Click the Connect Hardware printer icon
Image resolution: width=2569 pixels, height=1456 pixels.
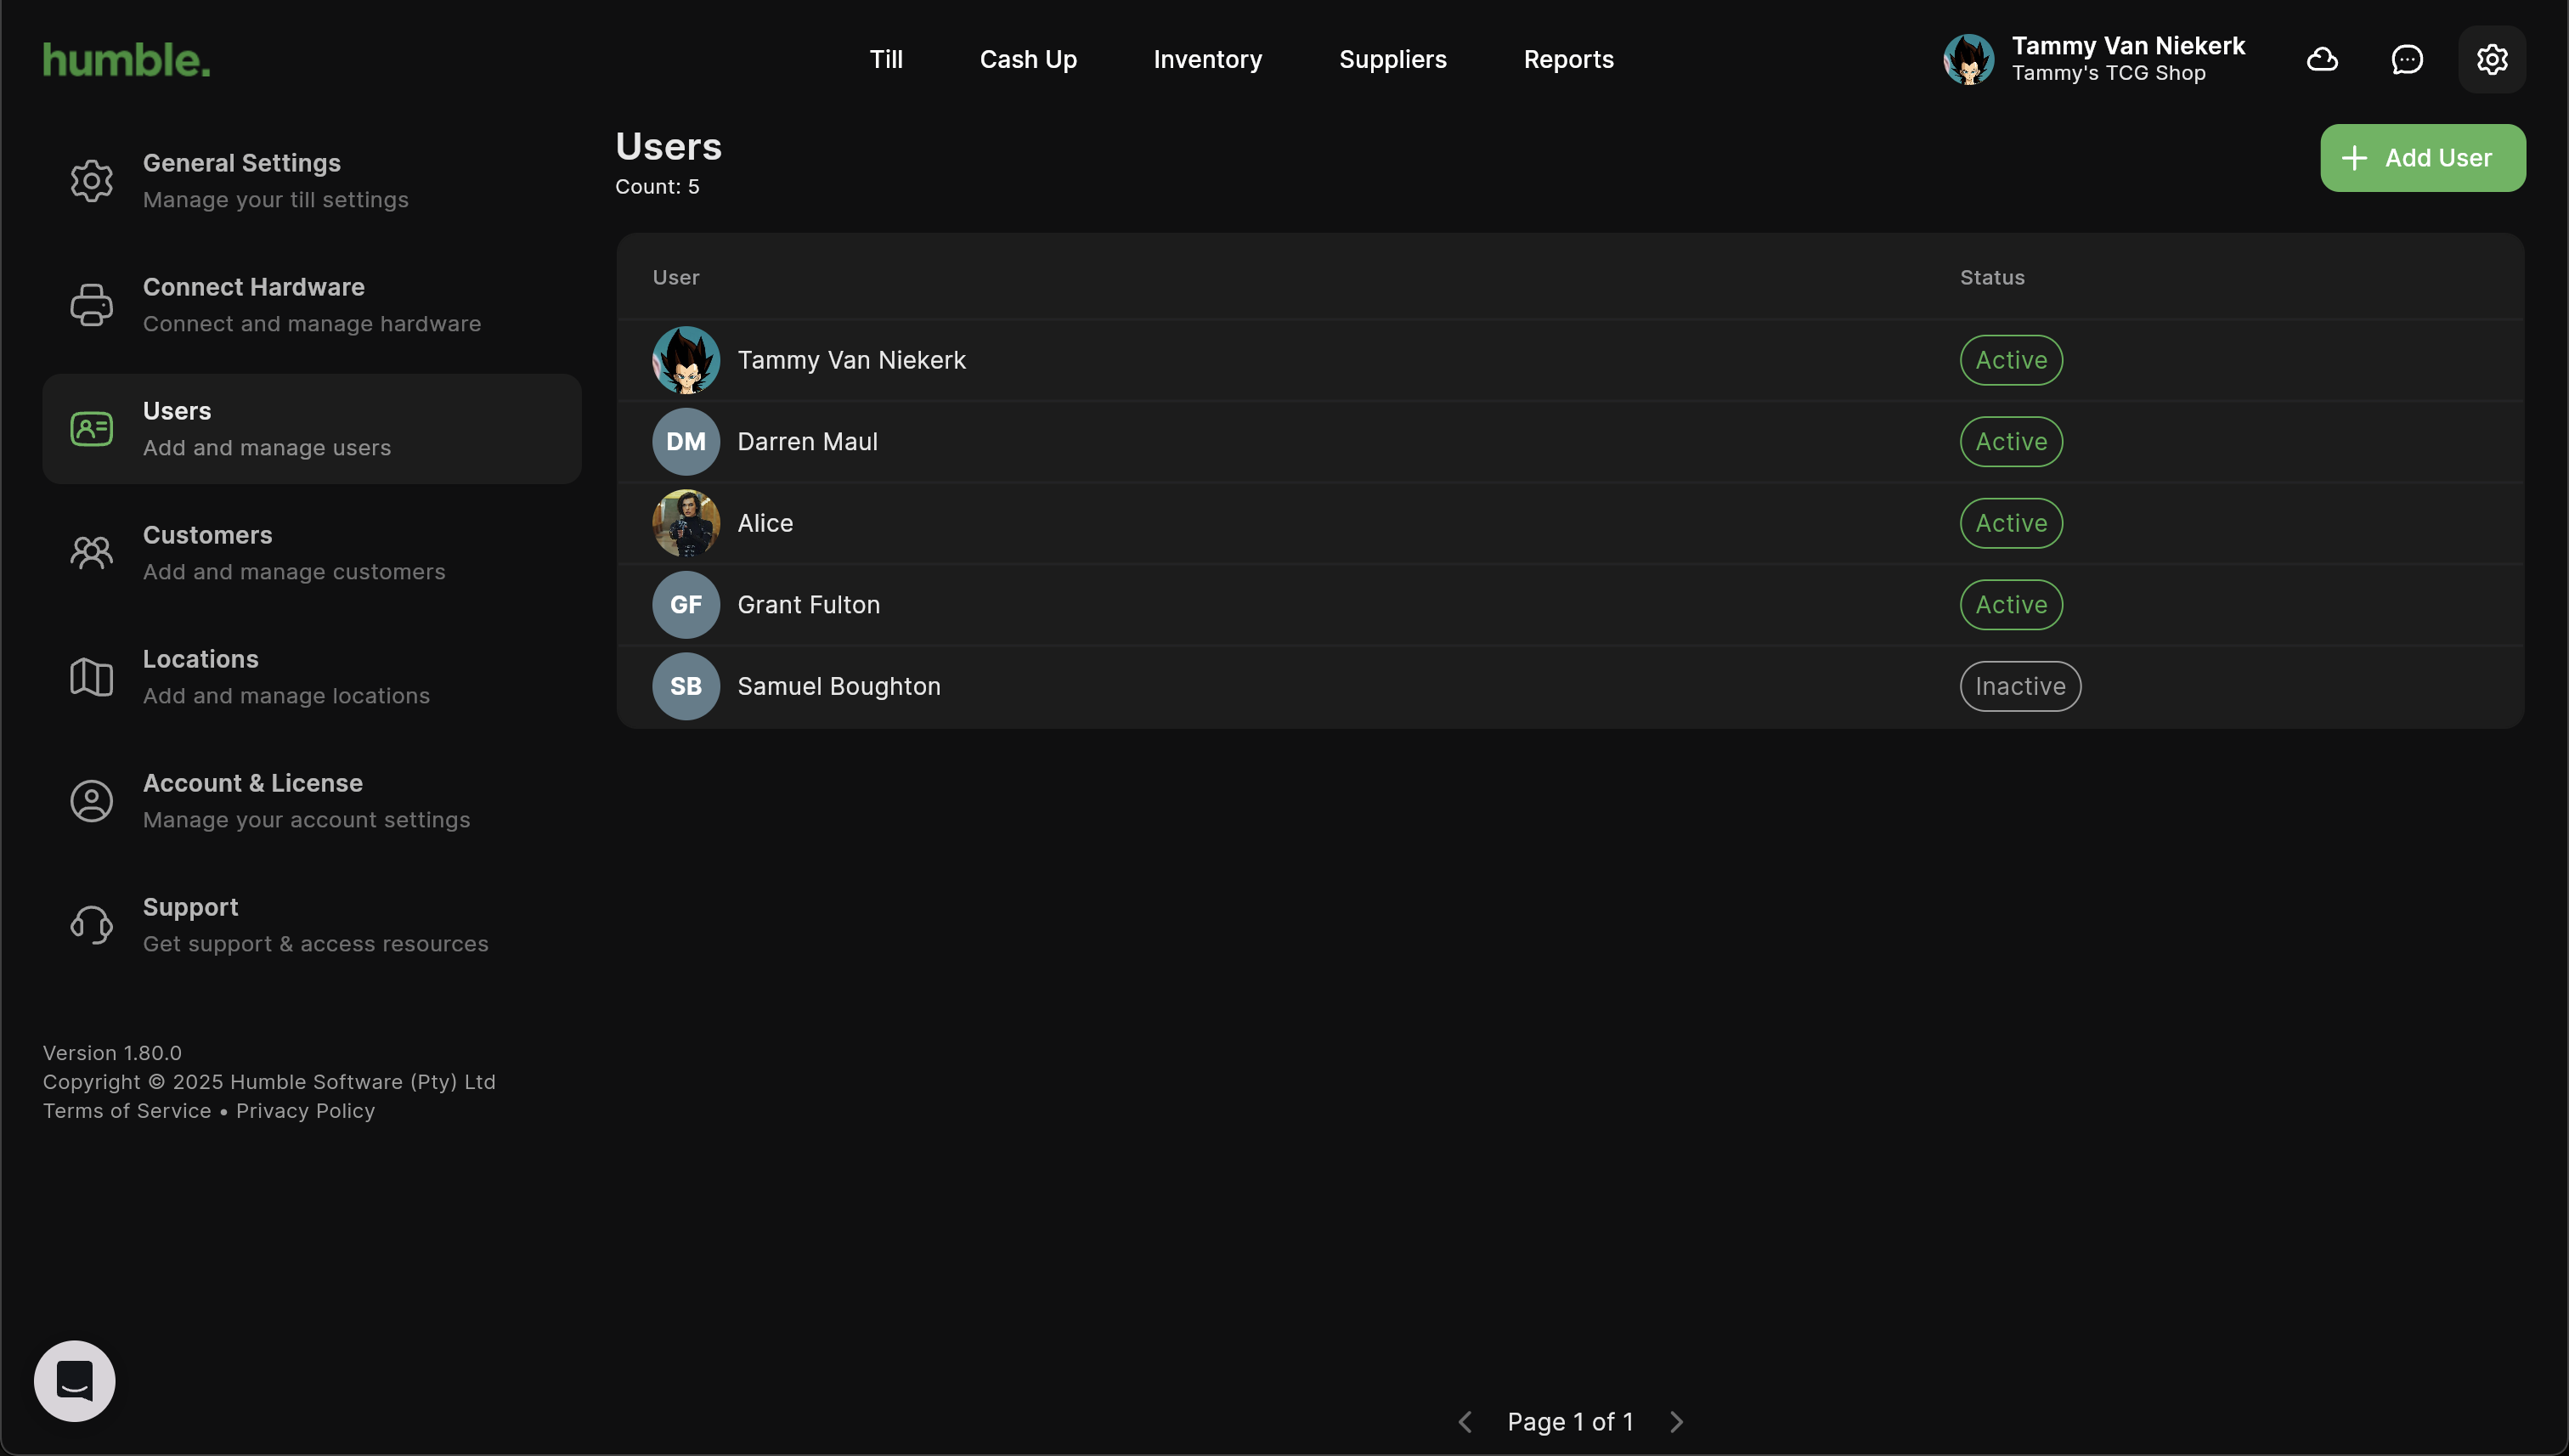(x=91, y=304)
